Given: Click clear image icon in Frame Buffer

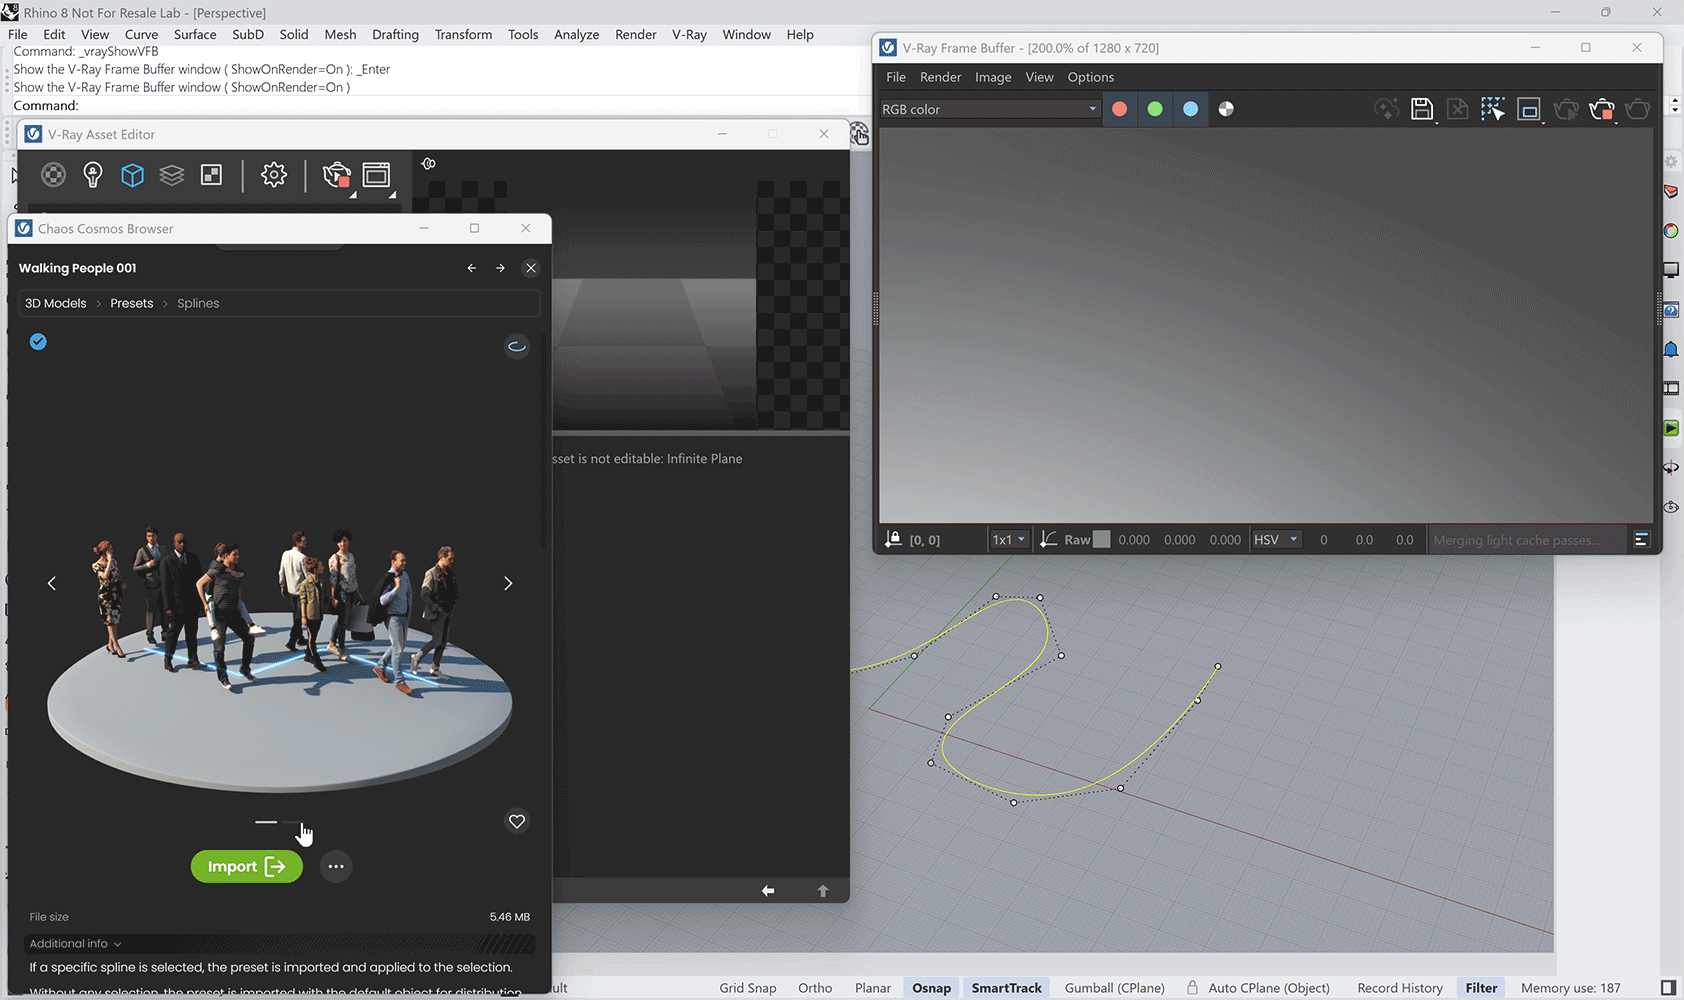Looking at the screenshot, I should tap(1458, 109).
